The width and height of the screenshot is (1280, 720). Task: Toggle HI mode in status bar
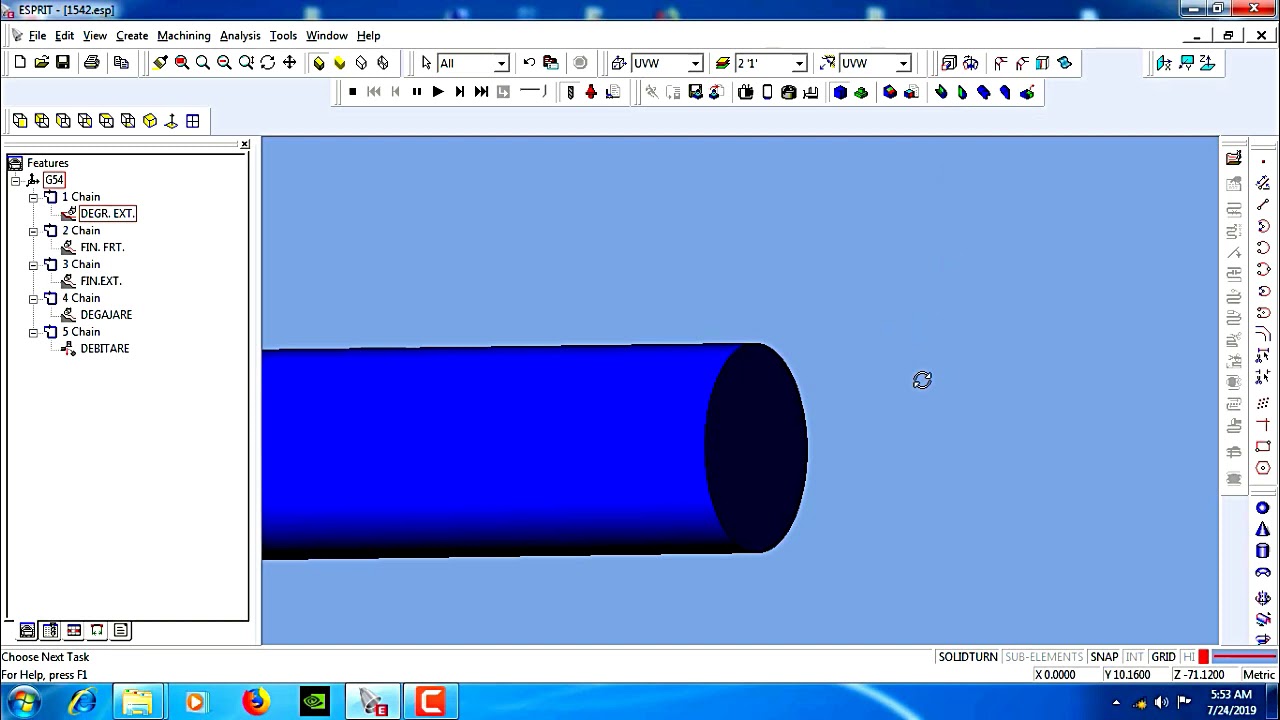(x=1188, y=657)
